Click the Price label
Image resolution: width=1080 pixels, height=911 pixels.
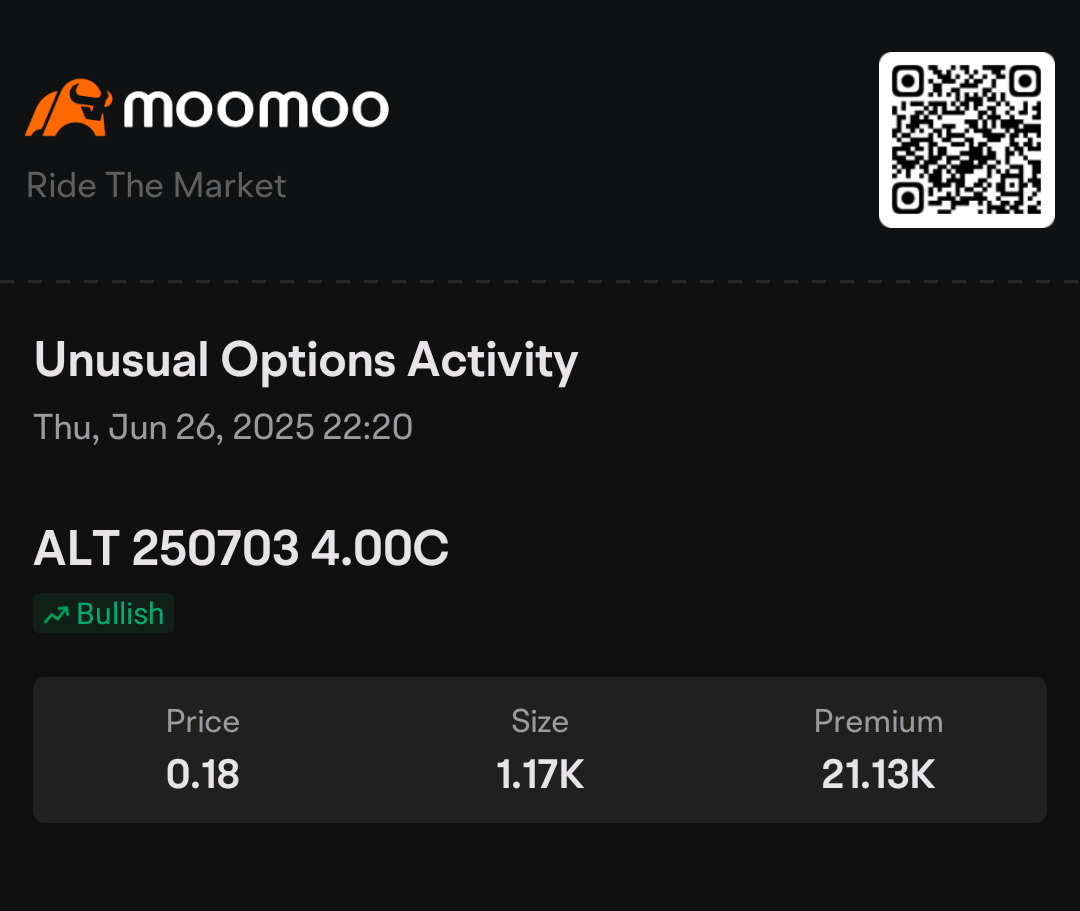202,722
